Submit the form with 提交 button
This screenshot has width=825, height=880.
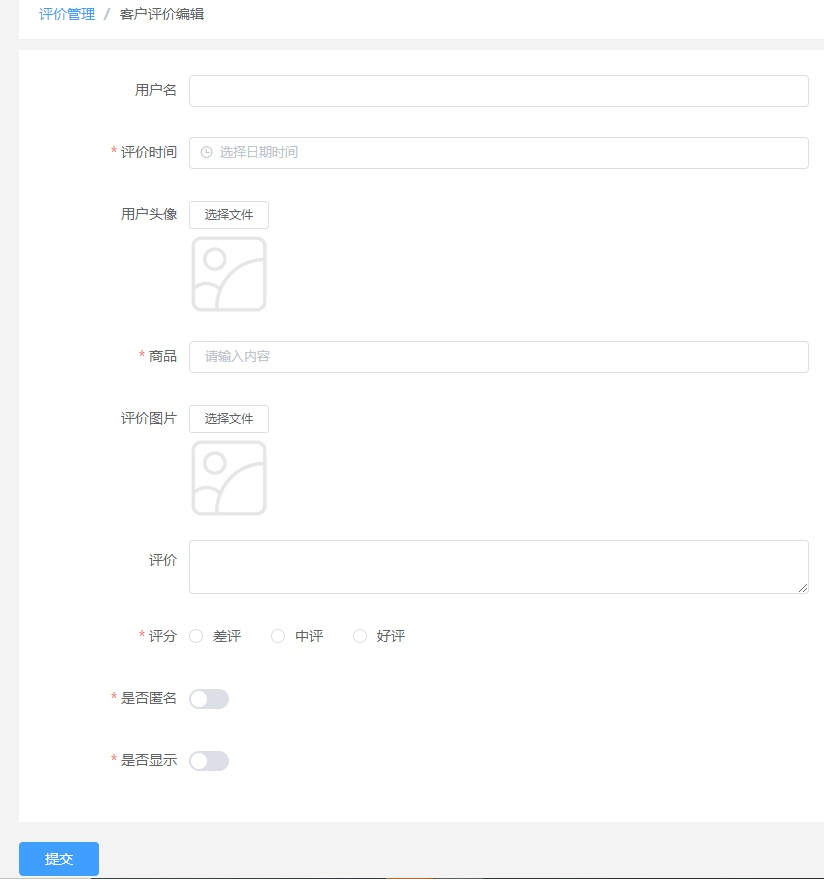(x=59, y=859)
